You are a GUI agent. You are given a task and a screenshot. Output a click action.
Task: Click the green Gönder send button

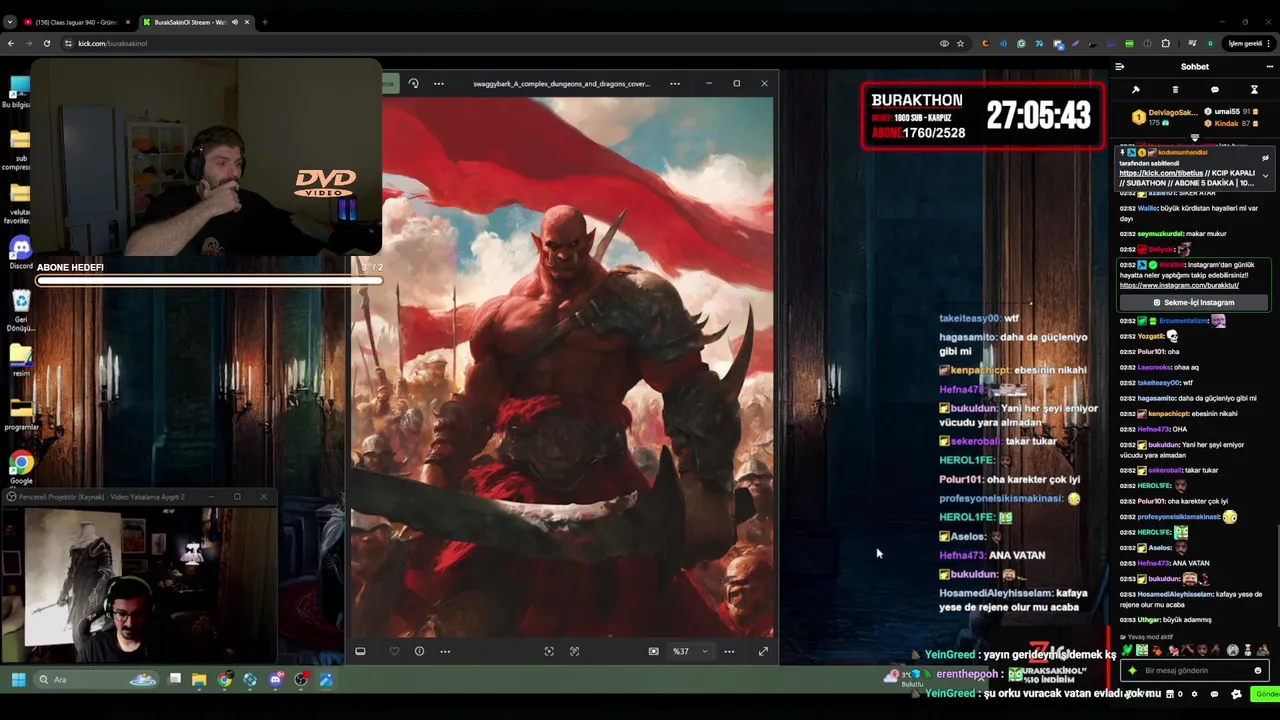pyautogui.click(x=1266, y=694)
